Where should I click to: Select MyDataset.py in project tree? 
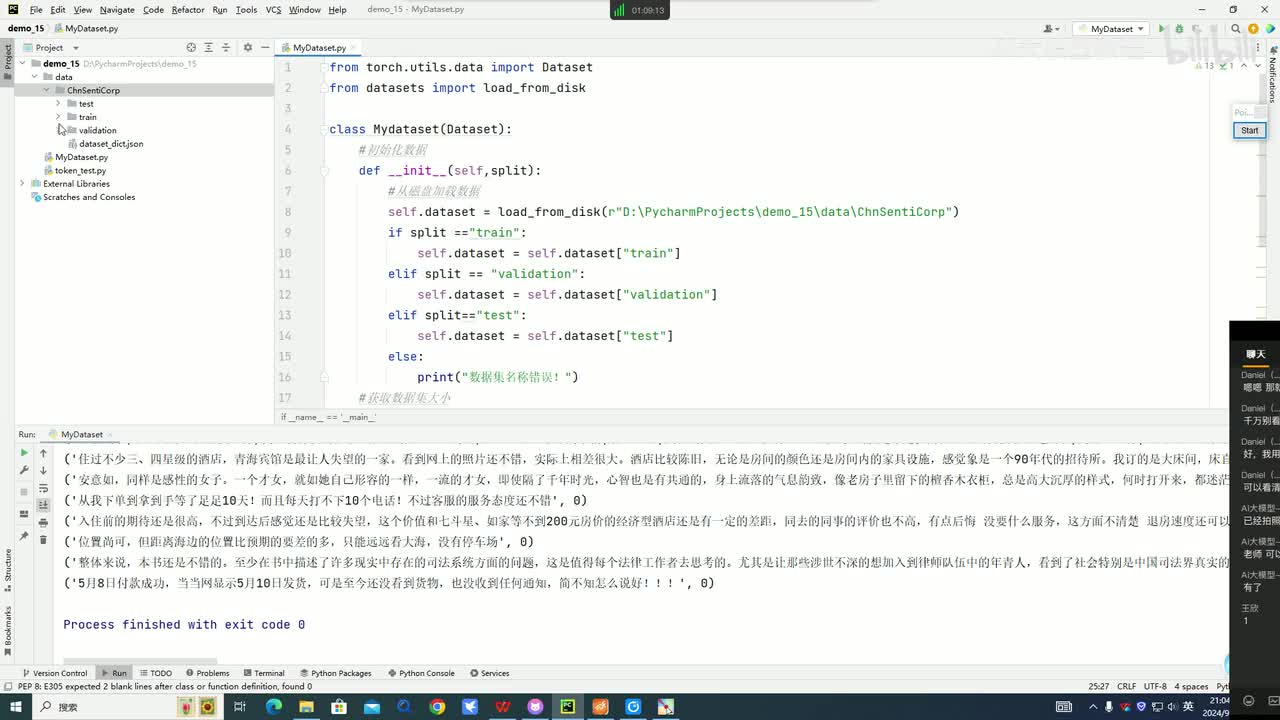pyautogui.click(x=81, y=157)
